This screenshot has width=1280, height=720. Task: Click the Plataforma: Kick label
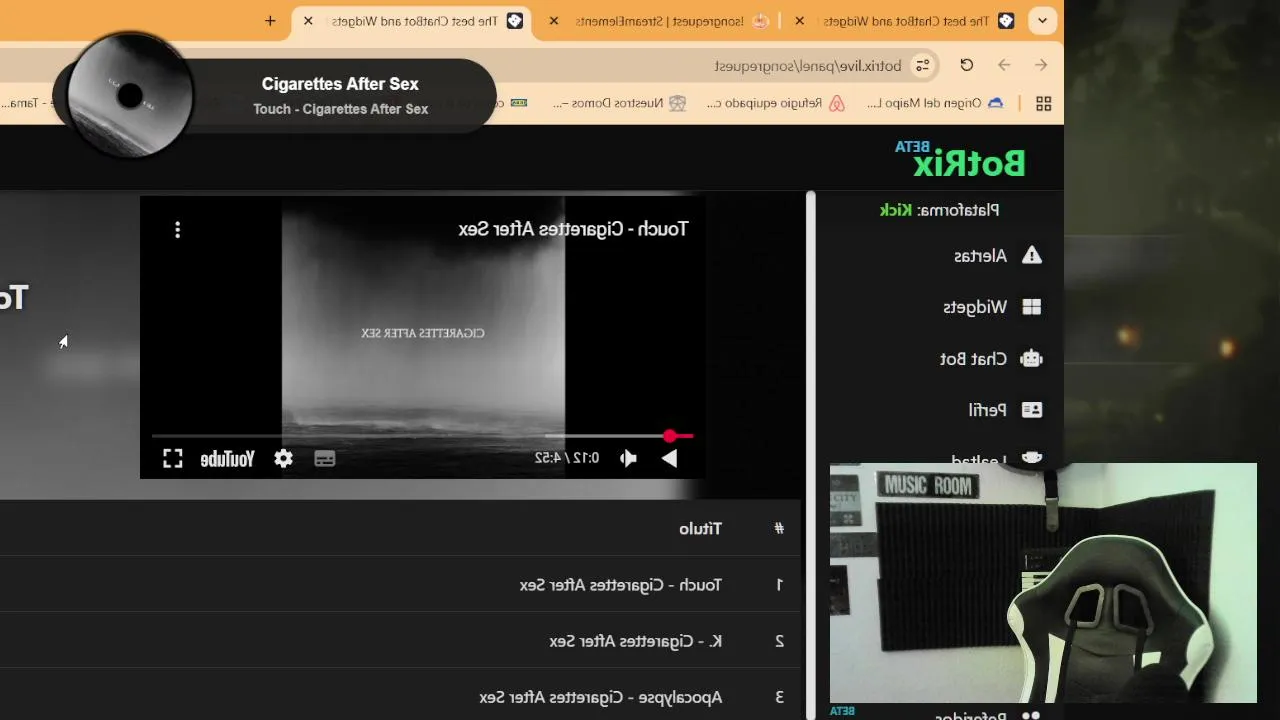click(939, 210)
